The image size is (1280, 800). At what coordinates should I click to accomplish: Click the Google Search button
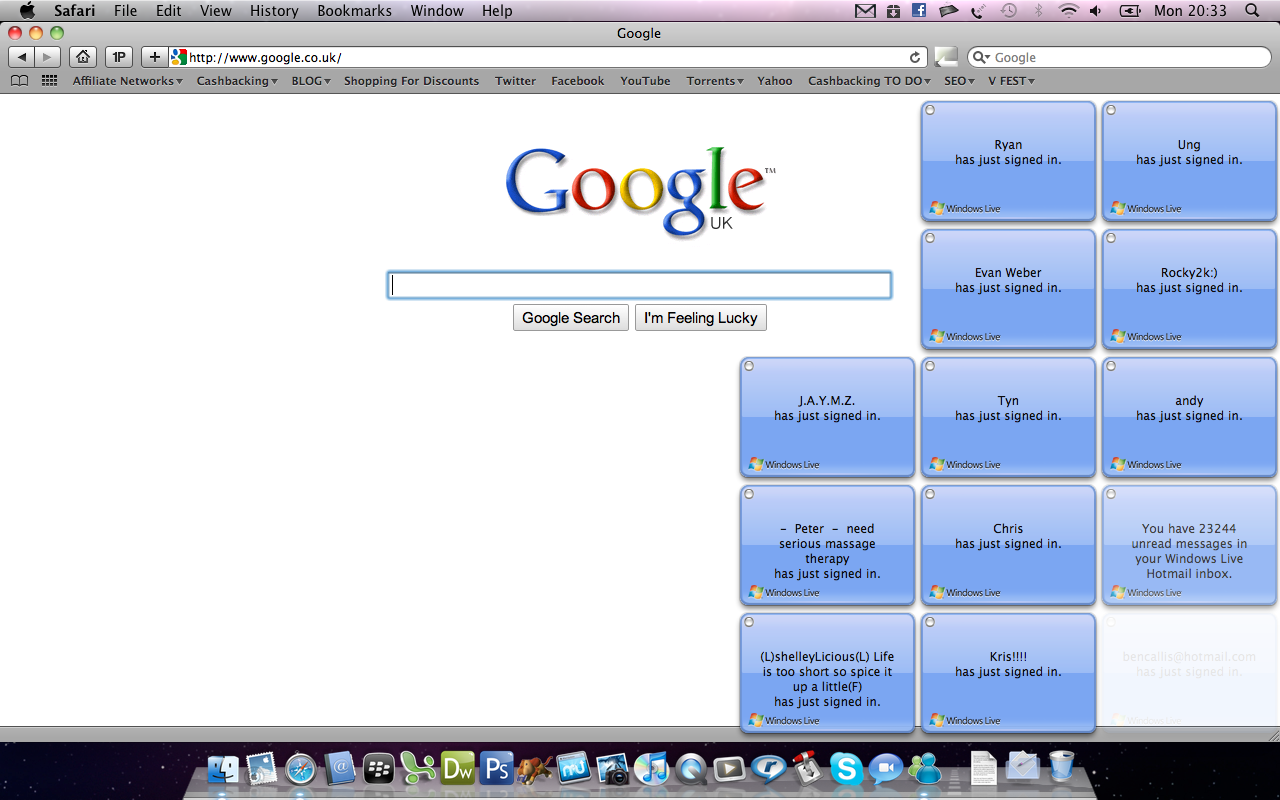(x=571, y=318)
